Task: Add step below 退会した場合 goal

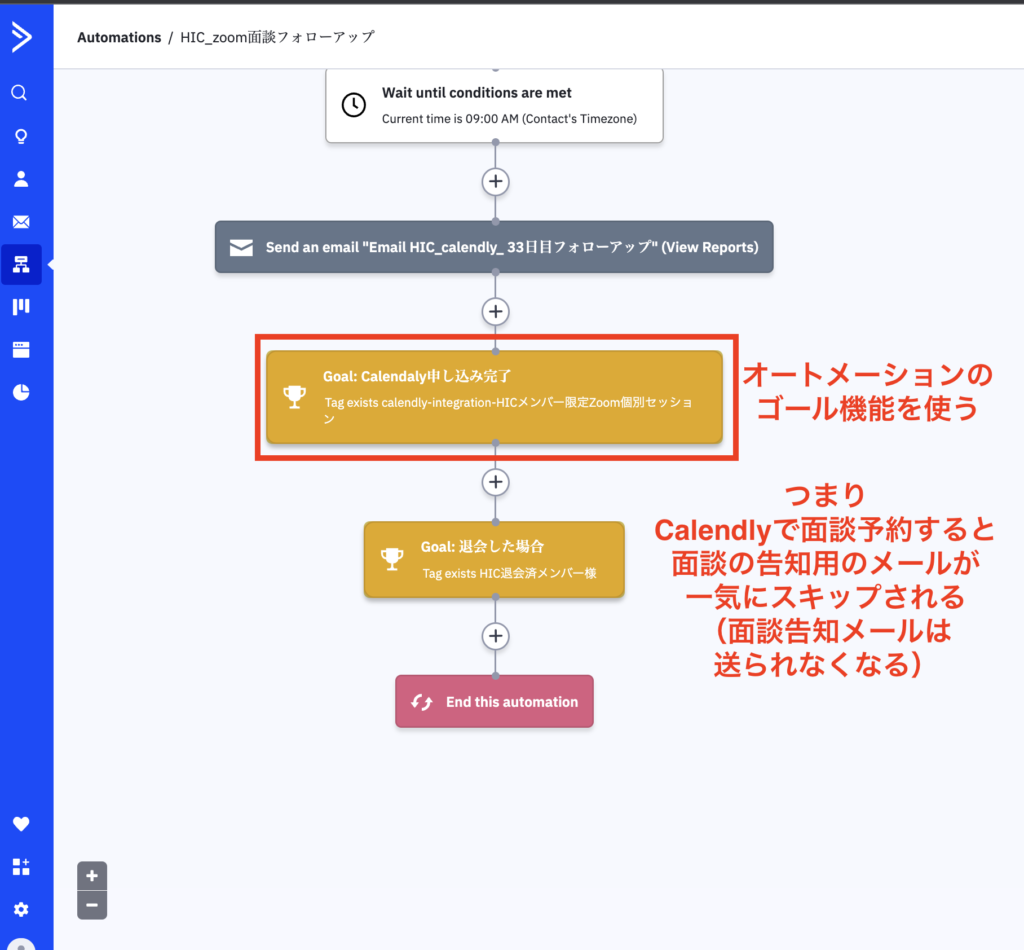Action: pyautogui.click(x=496, y=636)
